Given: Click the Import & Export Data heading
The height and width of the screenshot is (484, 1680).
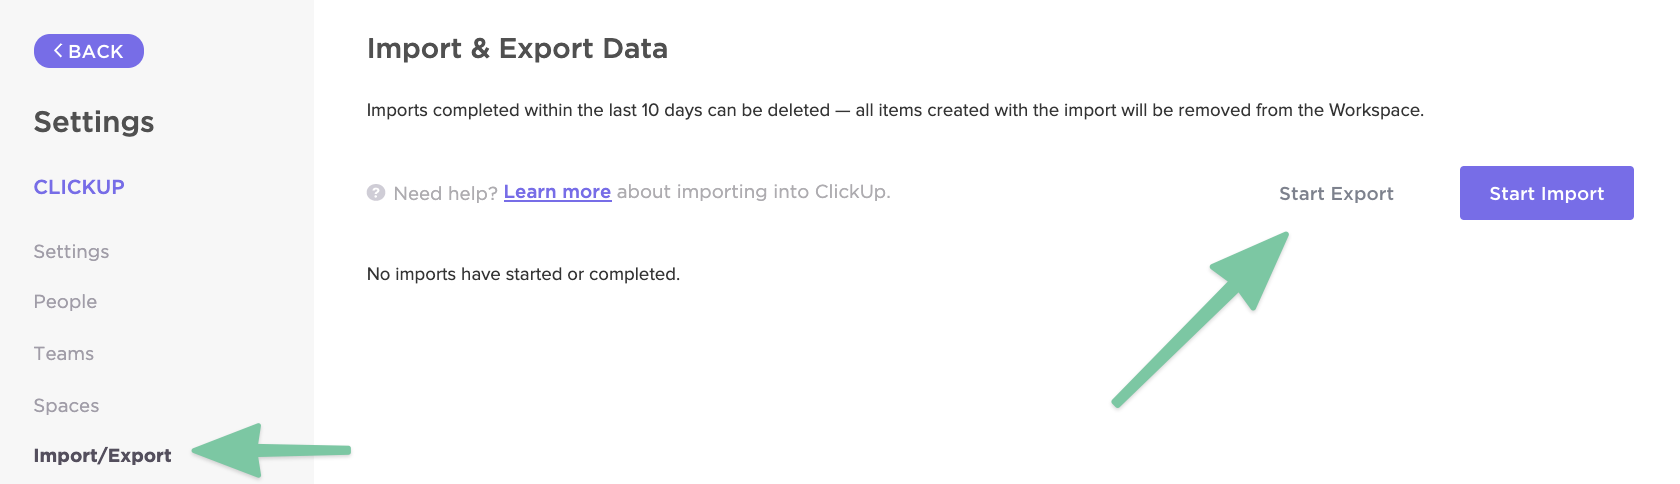Looking at the screenshot, I should [517, 49].
